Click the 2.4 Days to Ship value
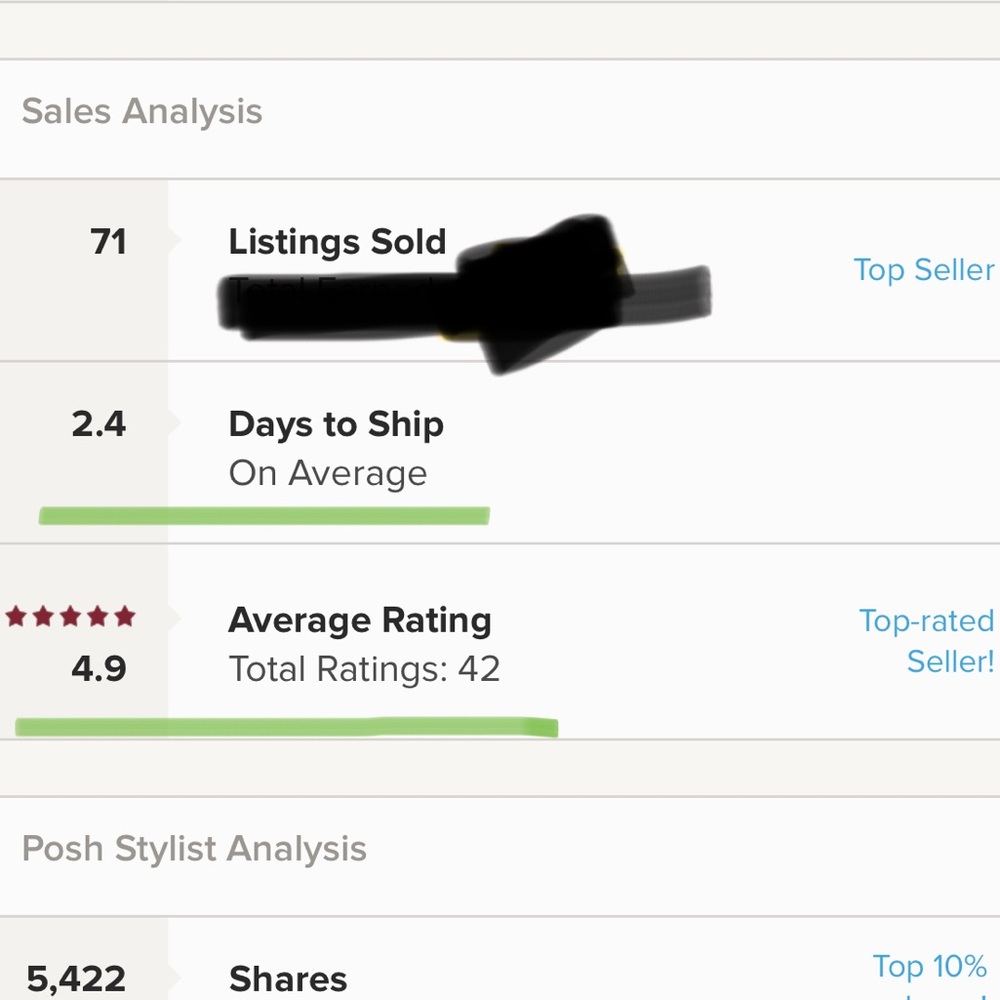 [x=98, y=424]
